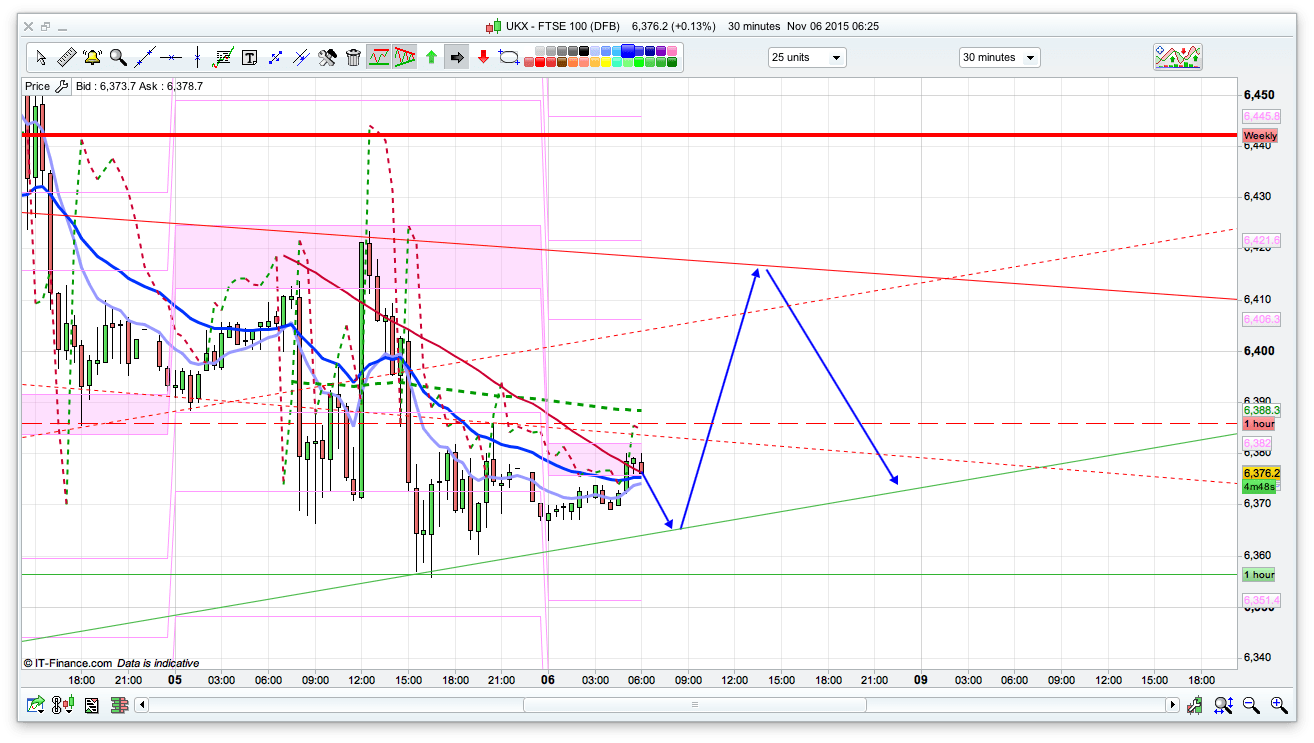This screenshot has width=1314, height=743.
Task: Open the hammer and wrench tools icon
Action: (327, 57)
